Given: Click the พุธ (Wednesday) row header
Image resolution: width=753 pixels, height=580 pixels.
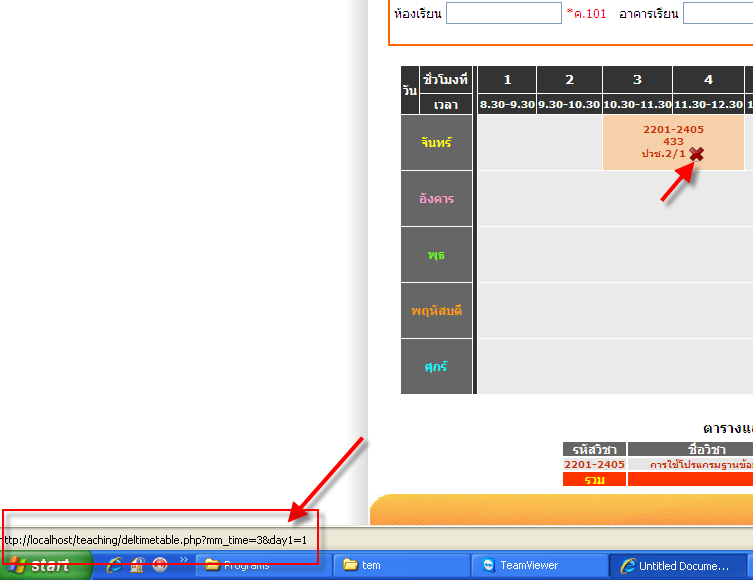Looking at the screenshot, I should [x=437, y=254].
